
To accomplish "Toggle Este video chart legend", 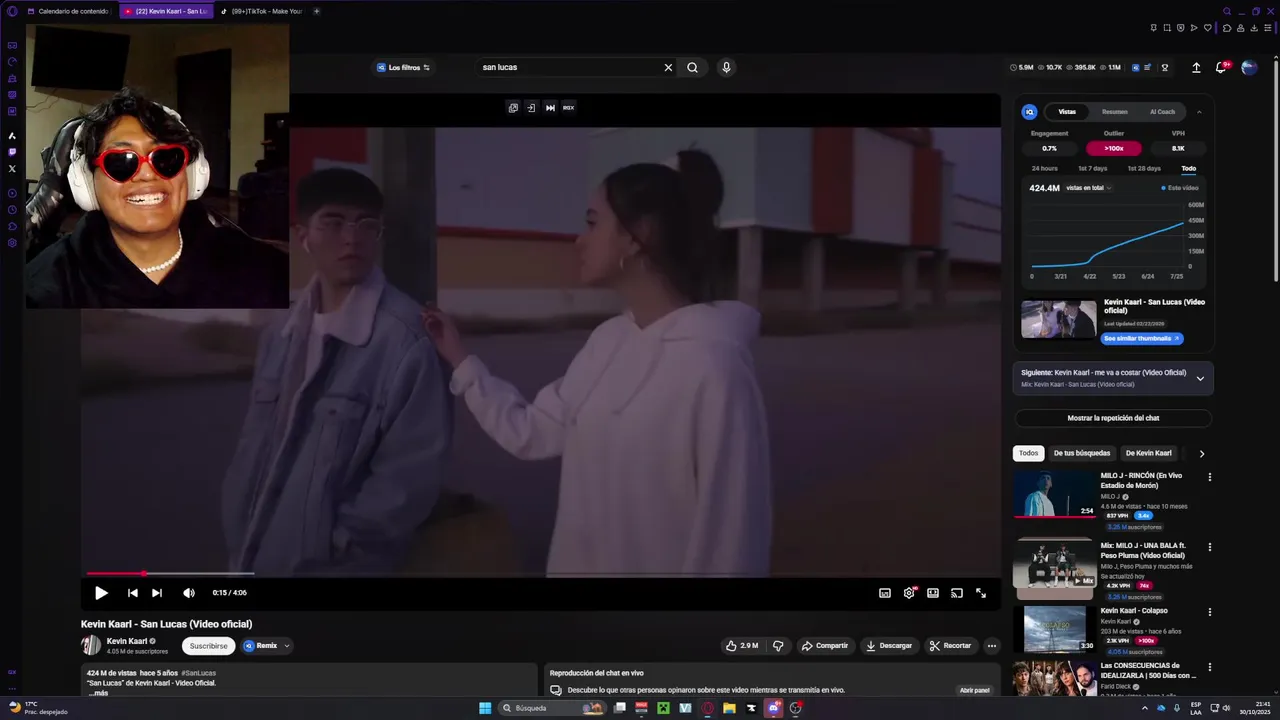I will (1180, 188).
